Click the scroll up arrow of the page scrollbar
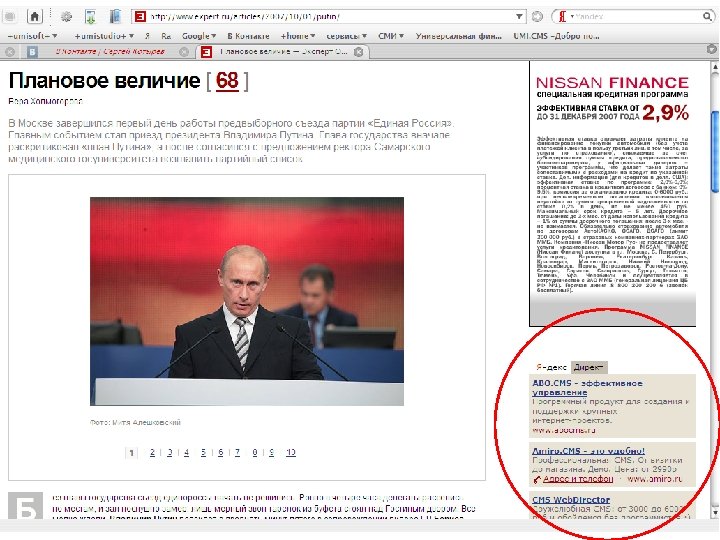This screenshot has width=720, height=540. pos(715,67)
